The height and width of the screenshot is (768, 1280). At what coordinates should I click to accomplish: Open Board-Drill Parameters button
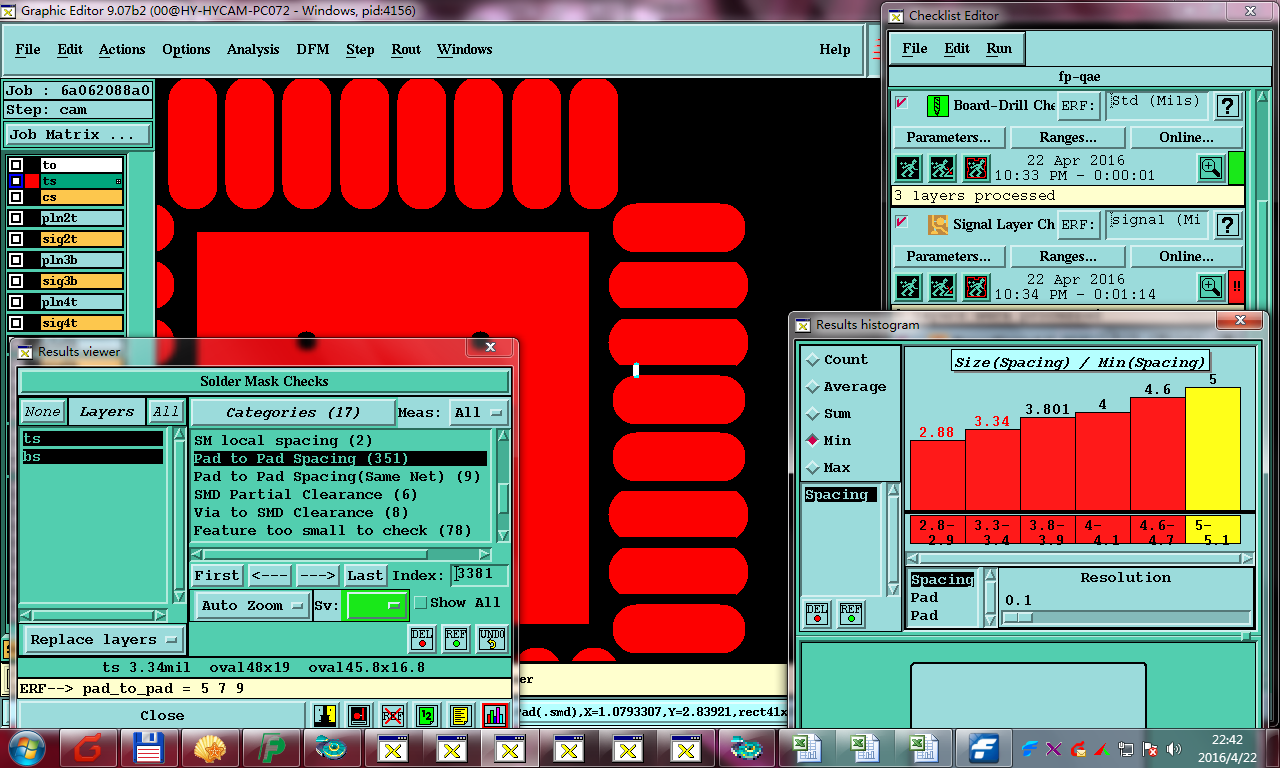[948, 137]
